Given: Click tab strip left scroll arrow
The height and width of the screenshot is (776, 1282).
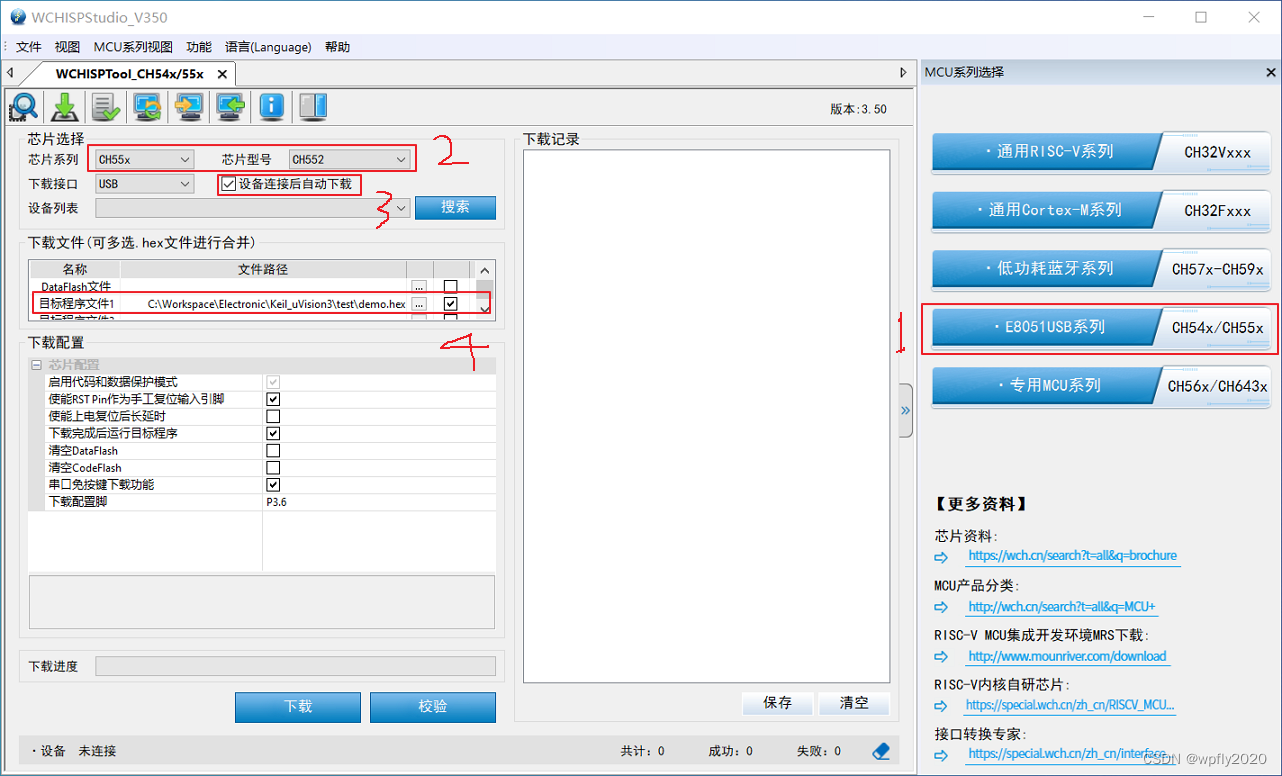Looking at the screenshot, I should (9, 73).
